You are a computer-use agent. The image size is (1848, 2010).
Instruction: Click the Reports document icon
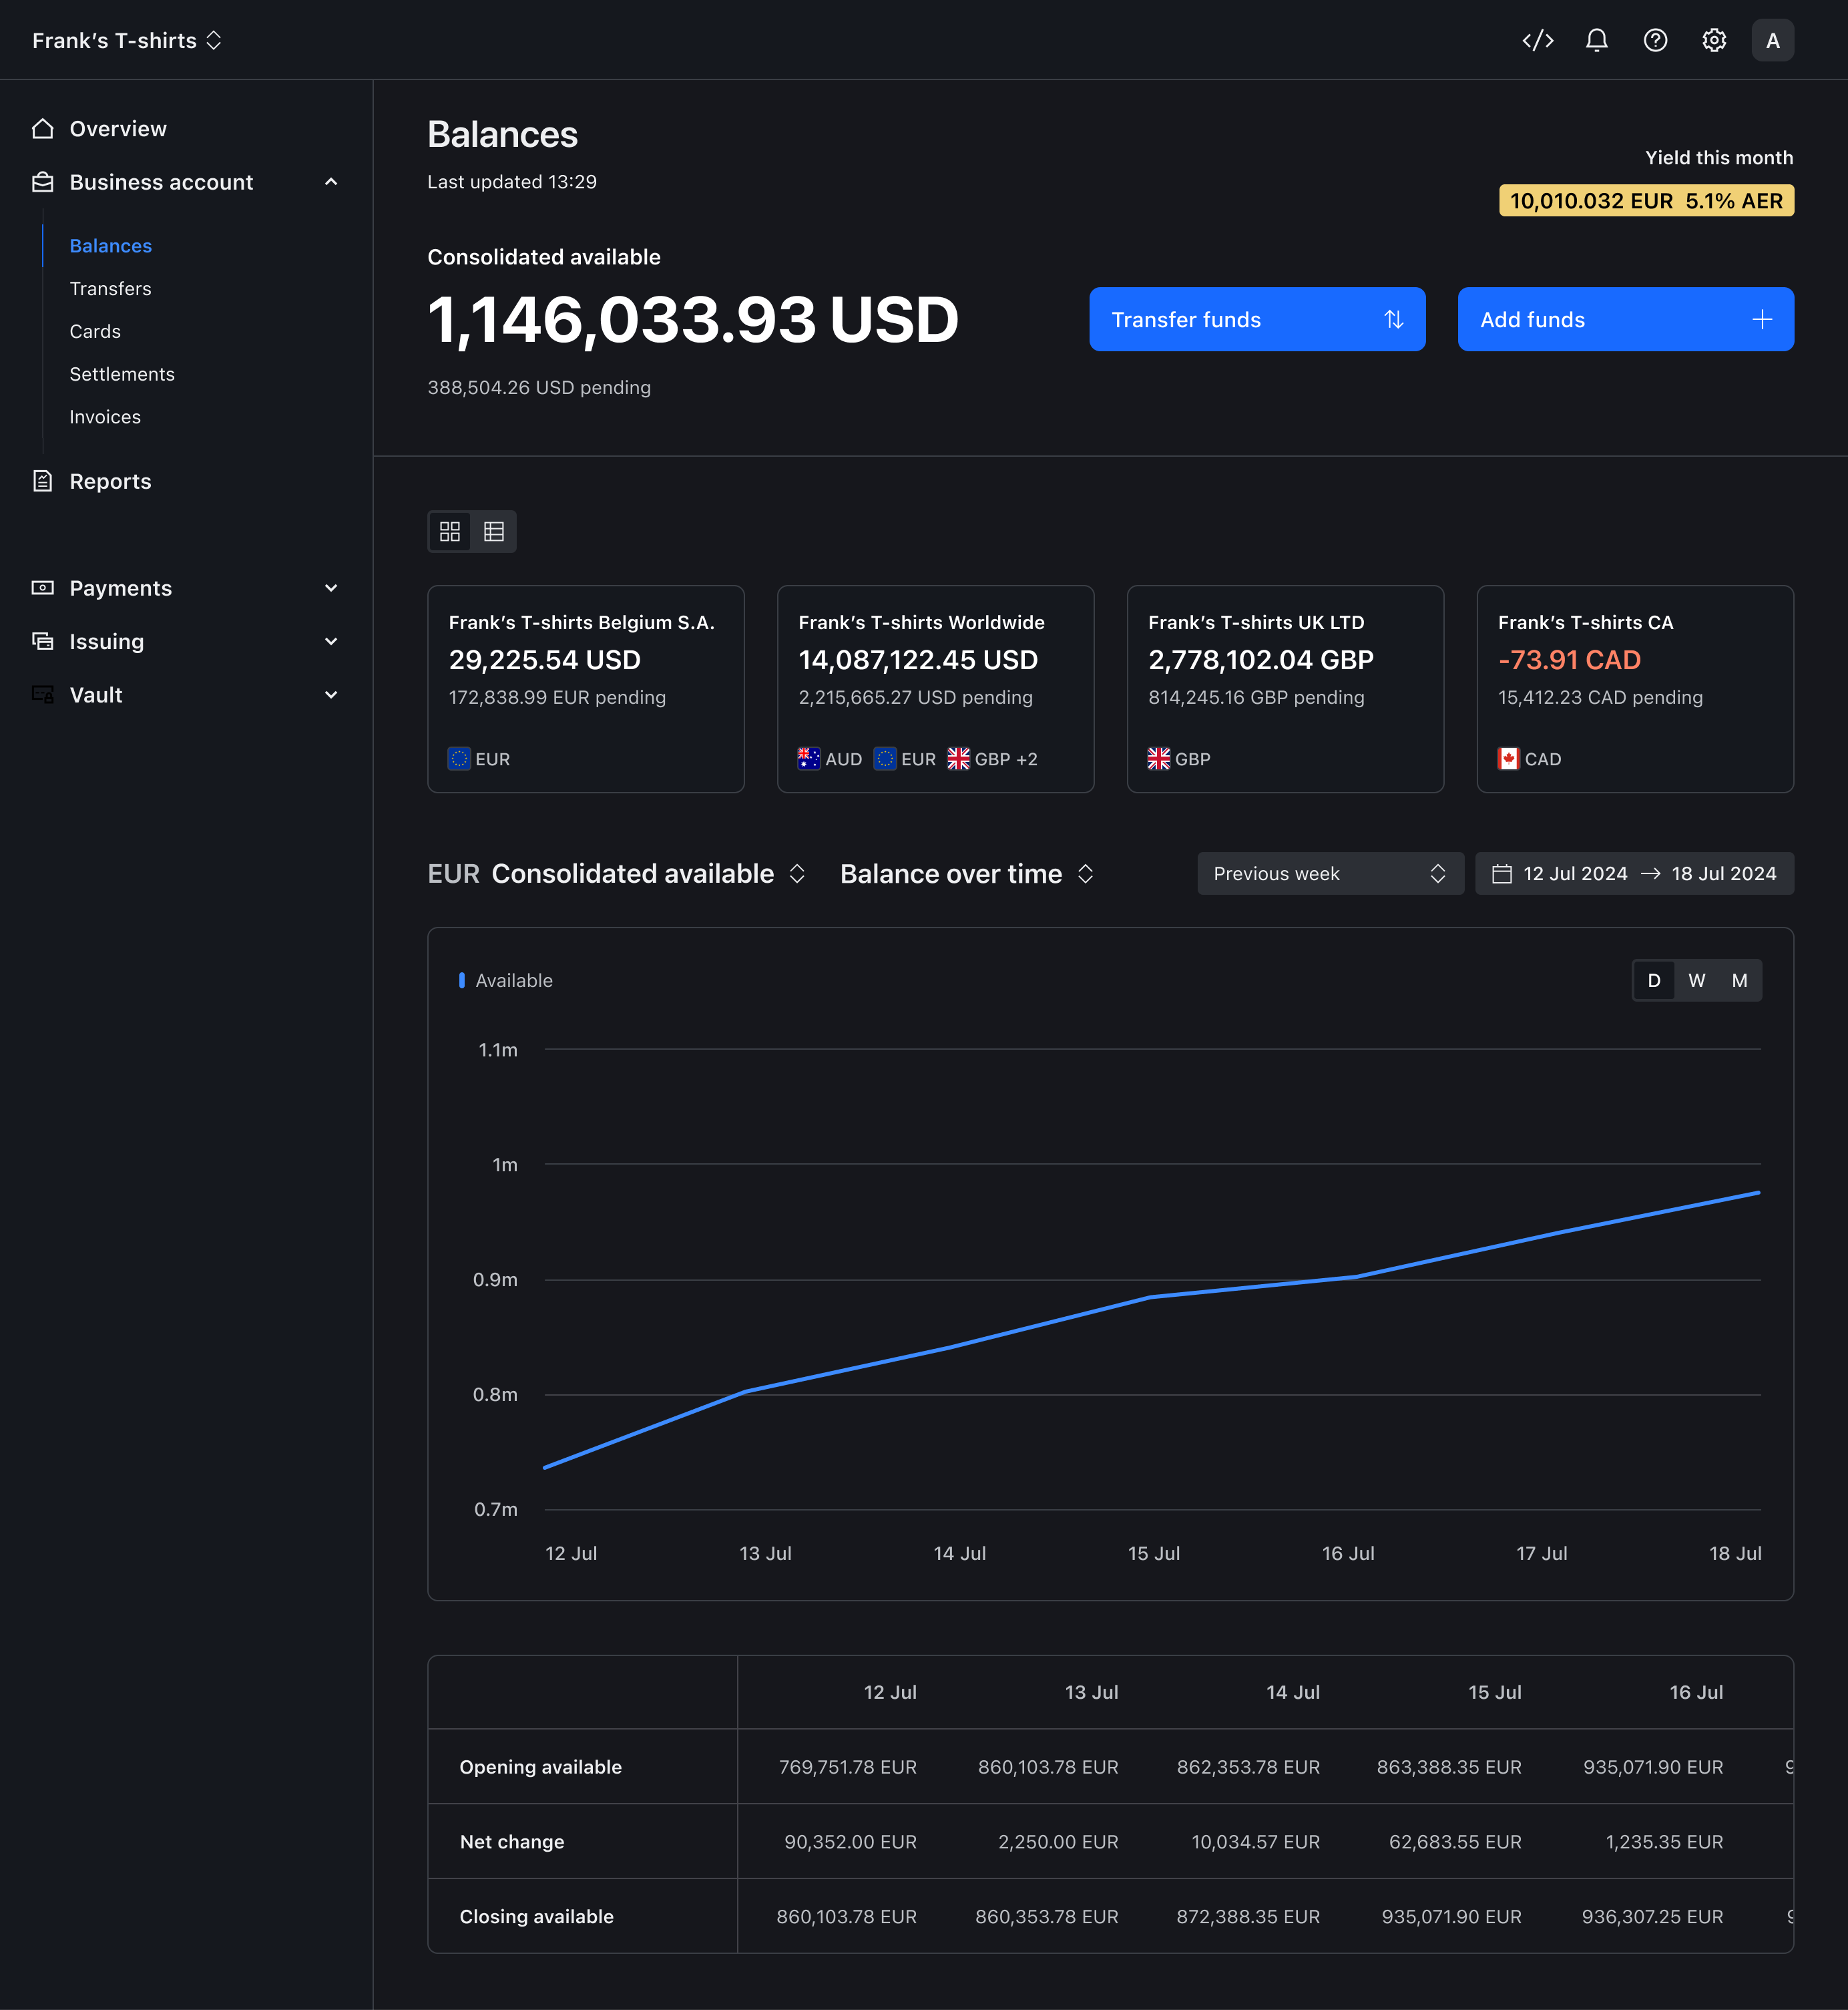click(x=42, y=481)
